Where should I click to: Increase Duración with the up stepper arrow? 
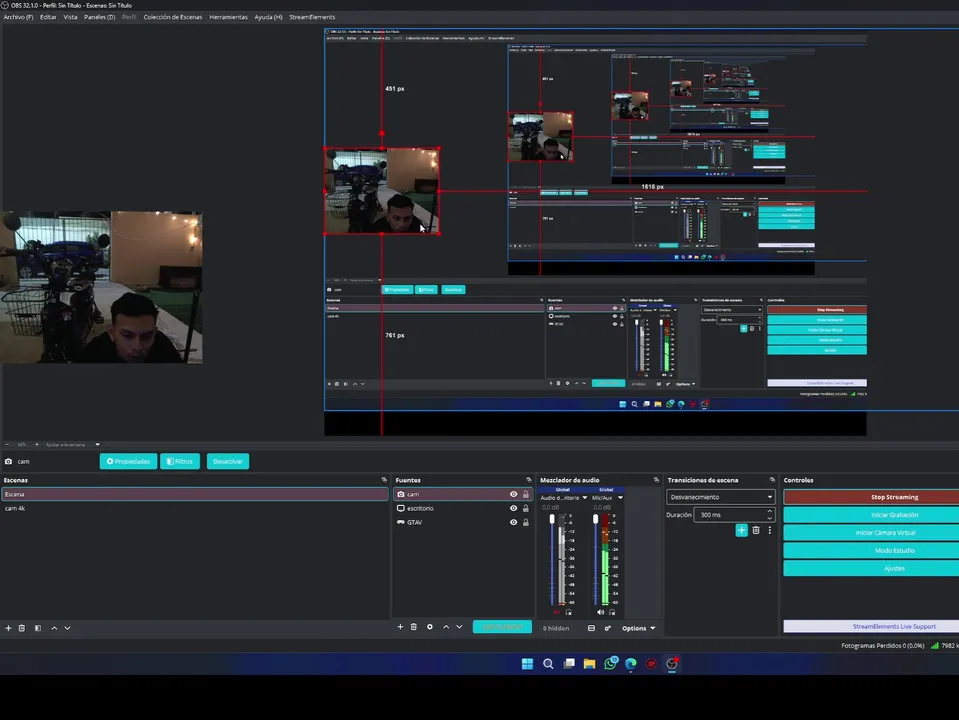769,511
